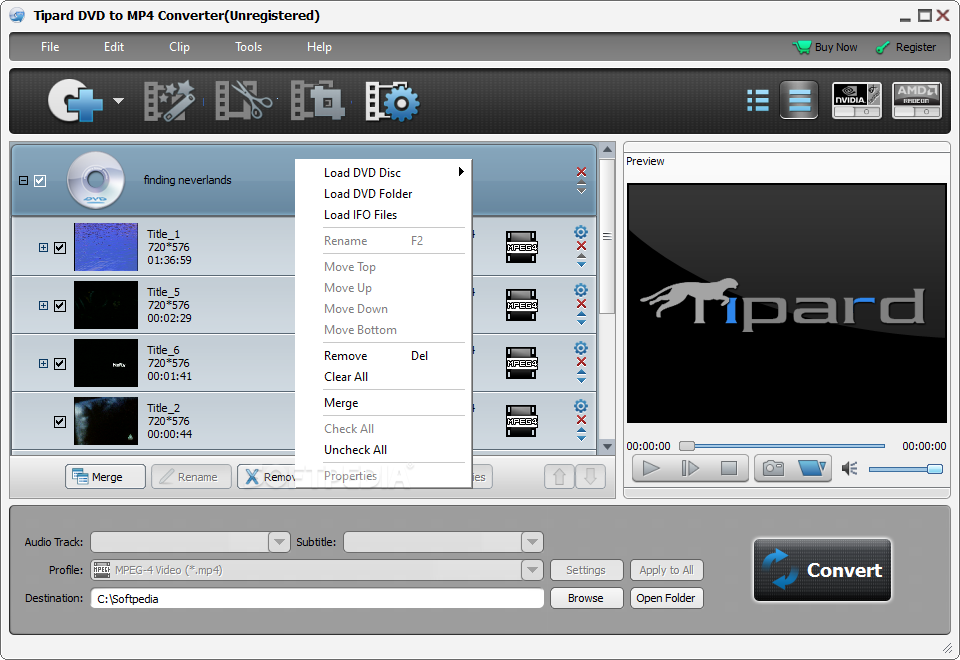This screenshot has height=660, width=960.
Task: Open the video Effect editing tool
Action: 170,100
